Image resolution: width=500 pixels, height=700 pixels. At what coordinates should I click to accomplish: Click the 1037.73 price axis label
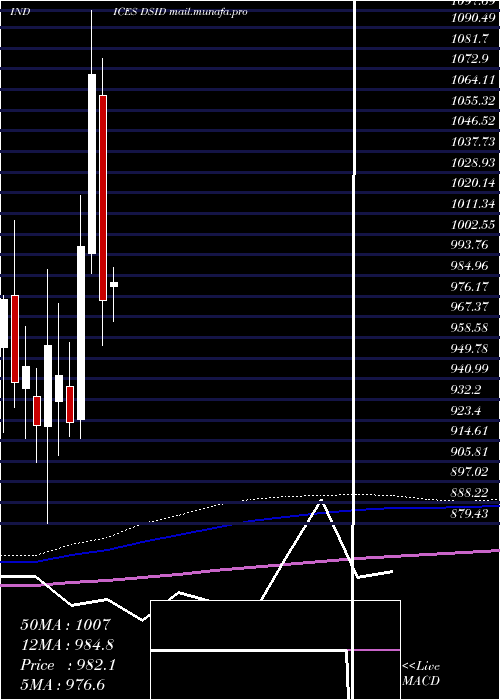[x=473, y=142]
